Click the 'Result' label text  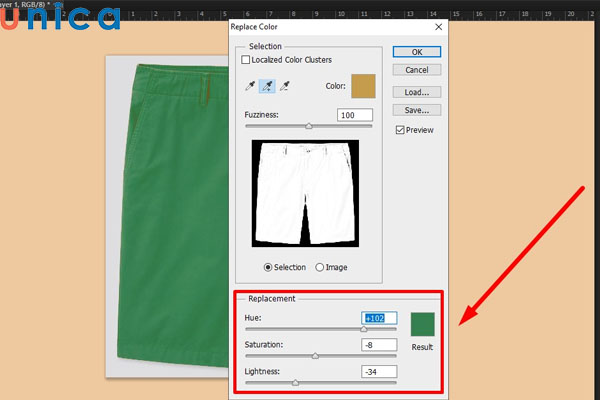(x=422, y=347)
